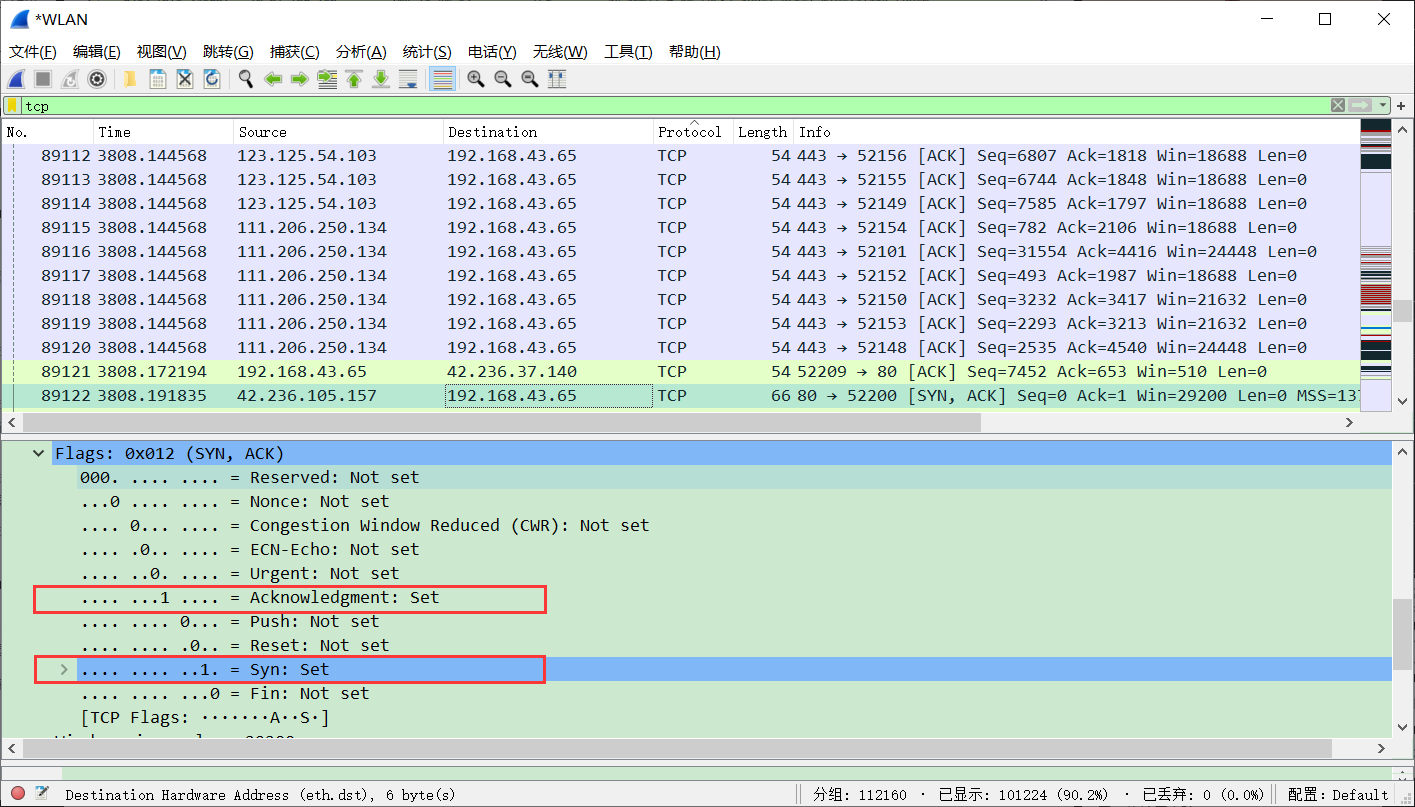Image resolution: width=1415 pixels, height=807 pixels.
Task: Open the 编辑(E) menu
Action: tap(97, 52)
